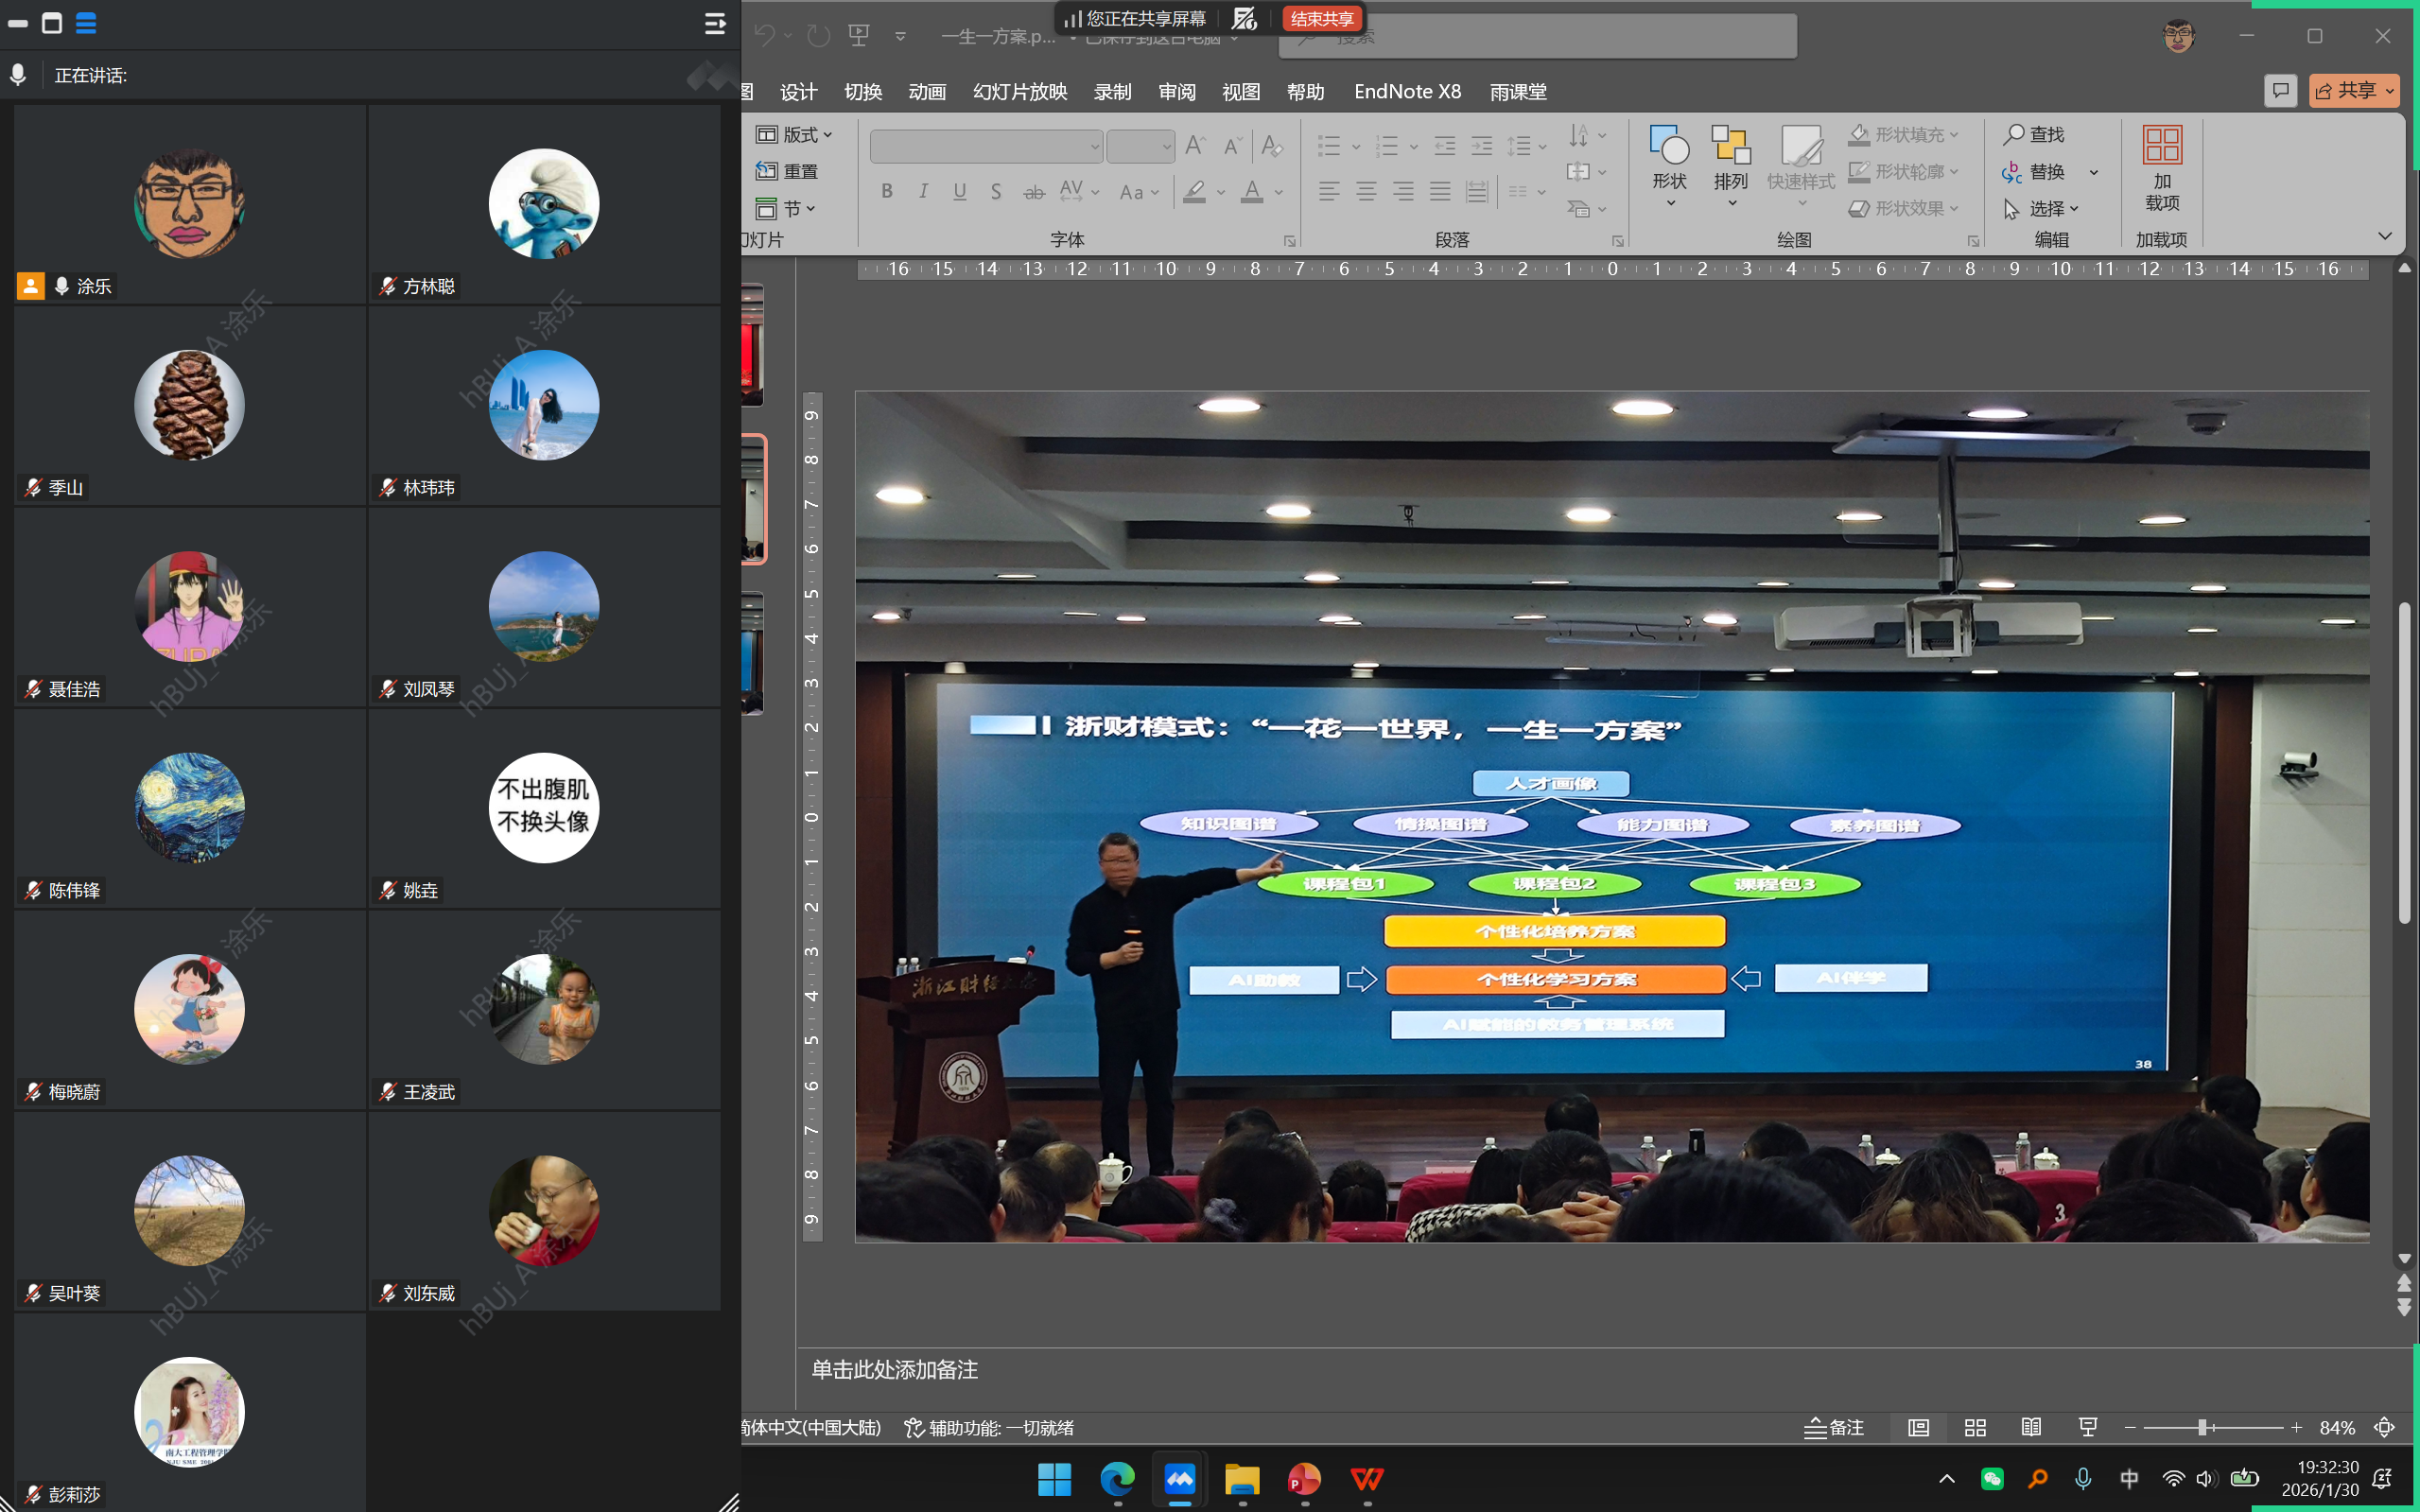Open reading view icon in status bar

[2031, 1428]
